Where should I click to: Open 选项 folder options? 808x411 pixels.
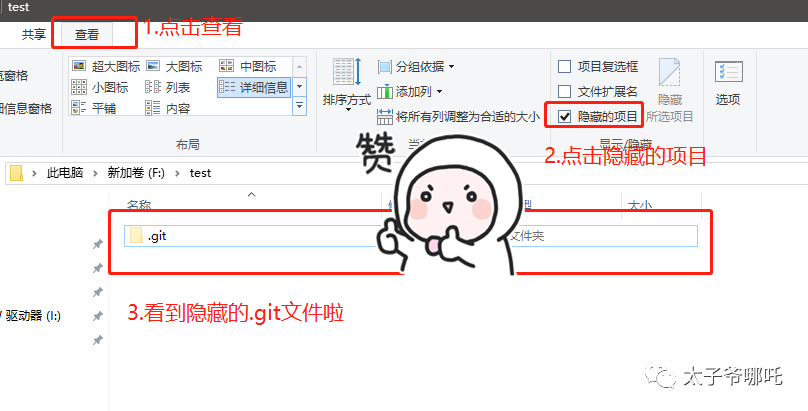click(x=728, y=82)
